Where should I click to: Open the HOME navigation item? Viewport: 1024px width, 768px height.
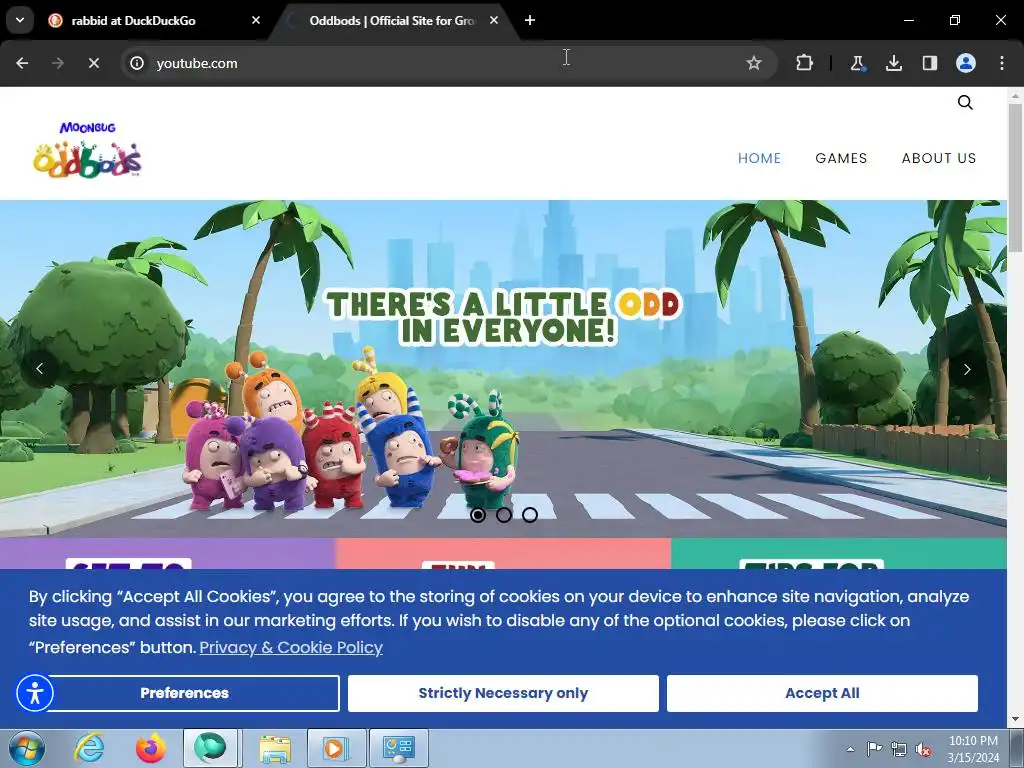pyautogui.click(x=759, y=158)
